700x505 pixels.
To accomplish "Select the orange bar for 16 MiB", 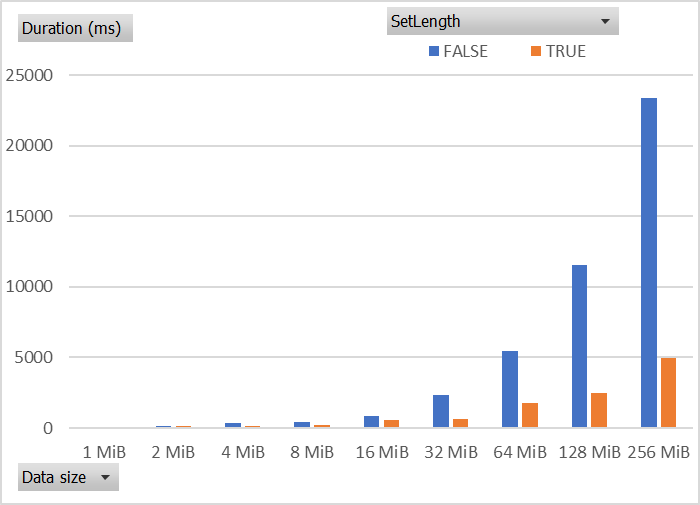I will [x=392, y=424].
